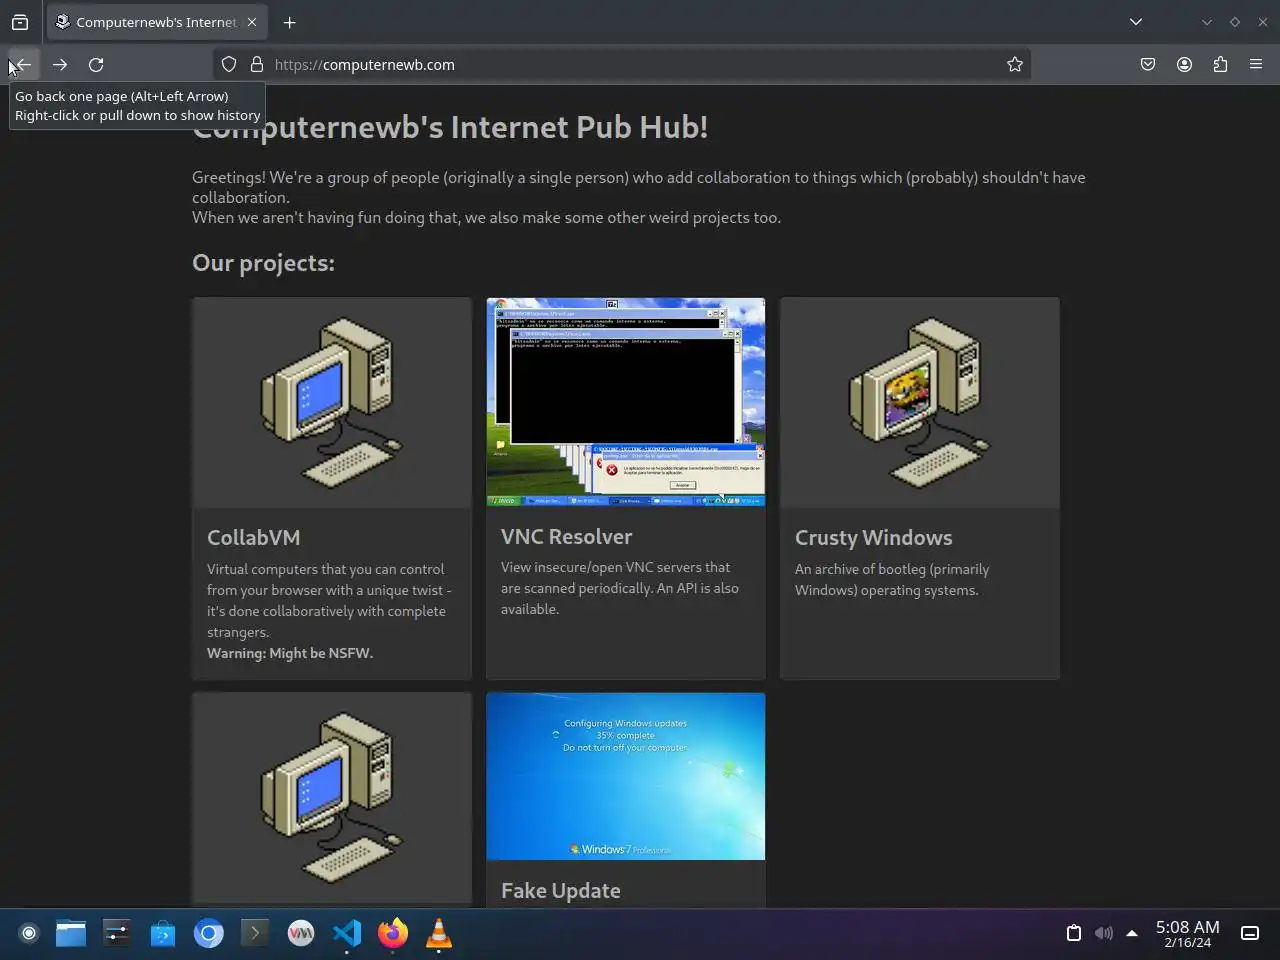Open the clipboard tray icon
This screenshot has width=1280, height=960.
1074,933
